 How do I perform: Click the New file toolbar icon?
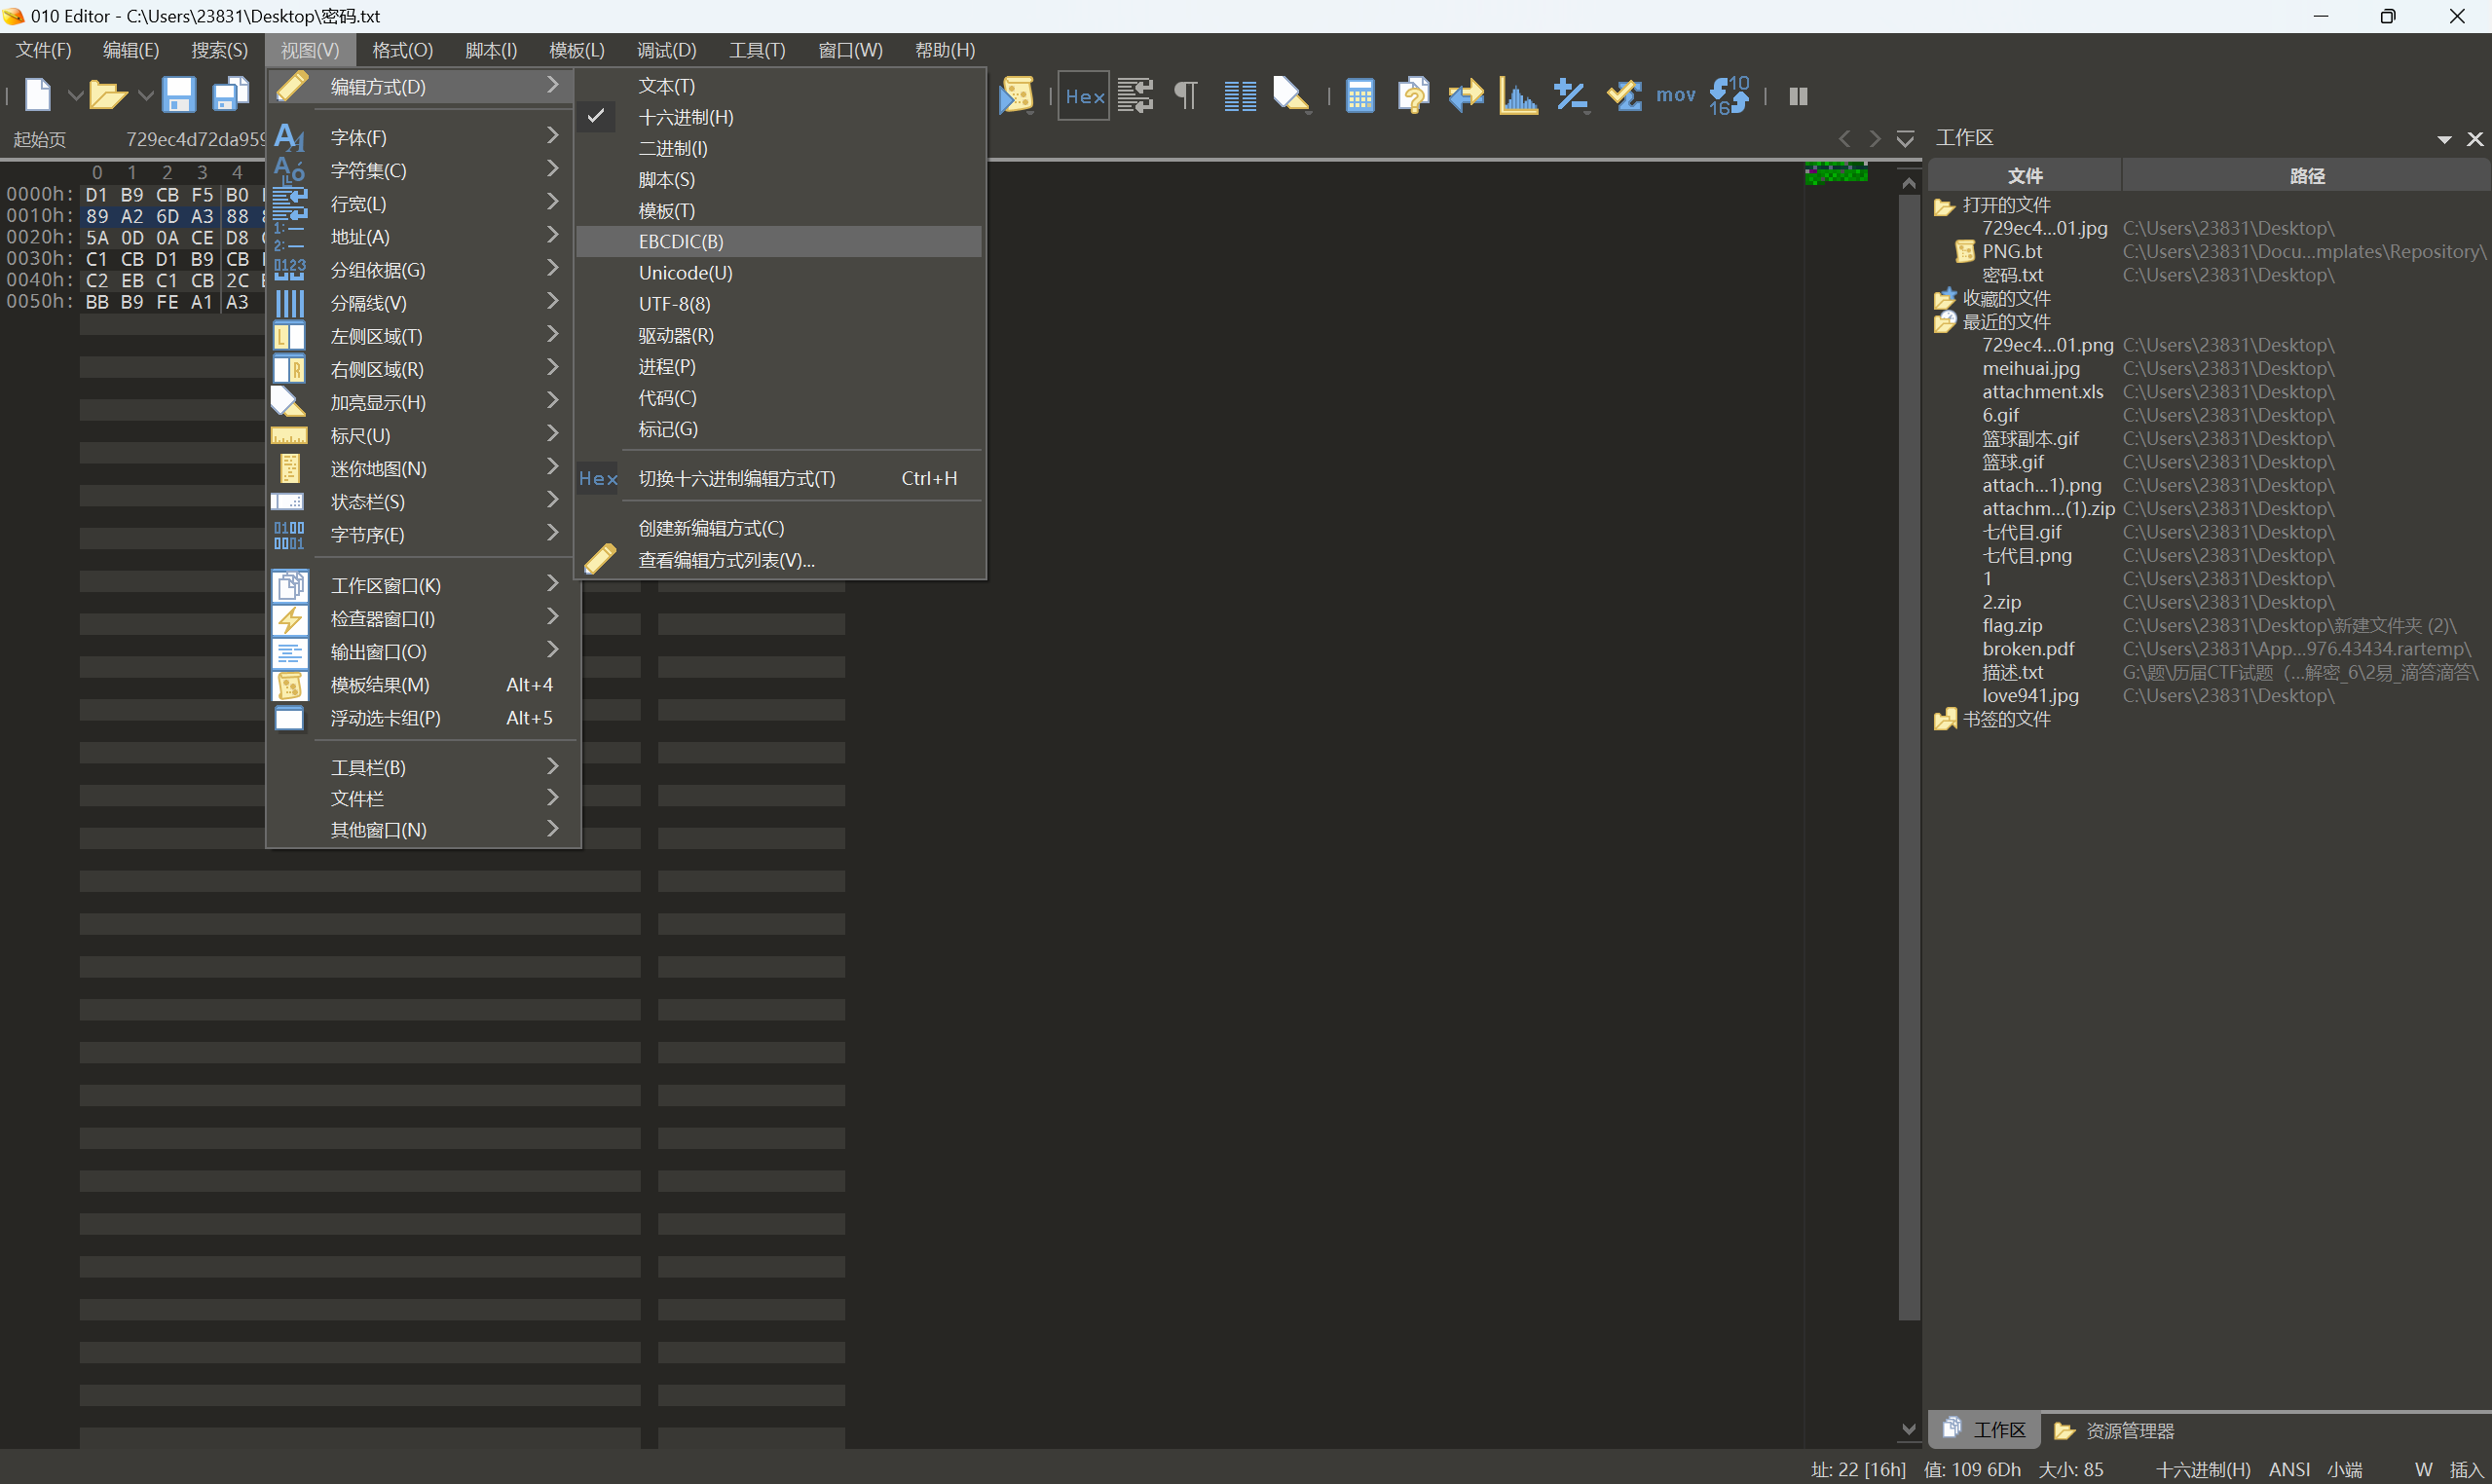coord(37,95)
